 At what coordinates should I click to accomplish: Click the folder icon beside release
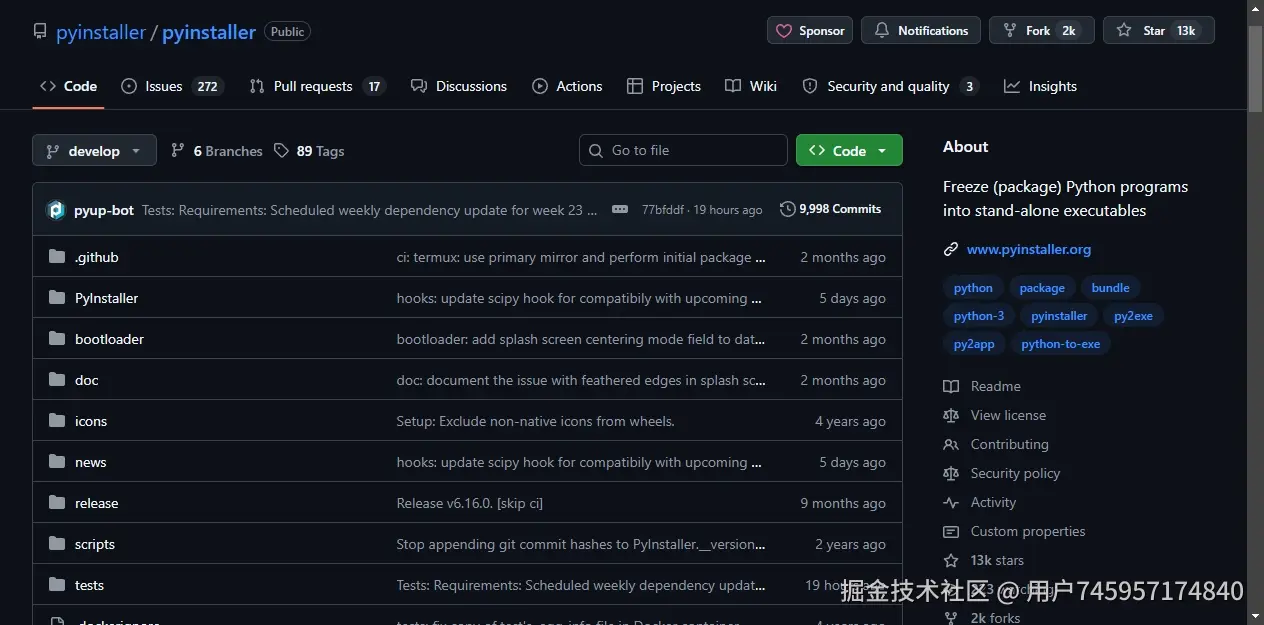[x=57, y=503]
